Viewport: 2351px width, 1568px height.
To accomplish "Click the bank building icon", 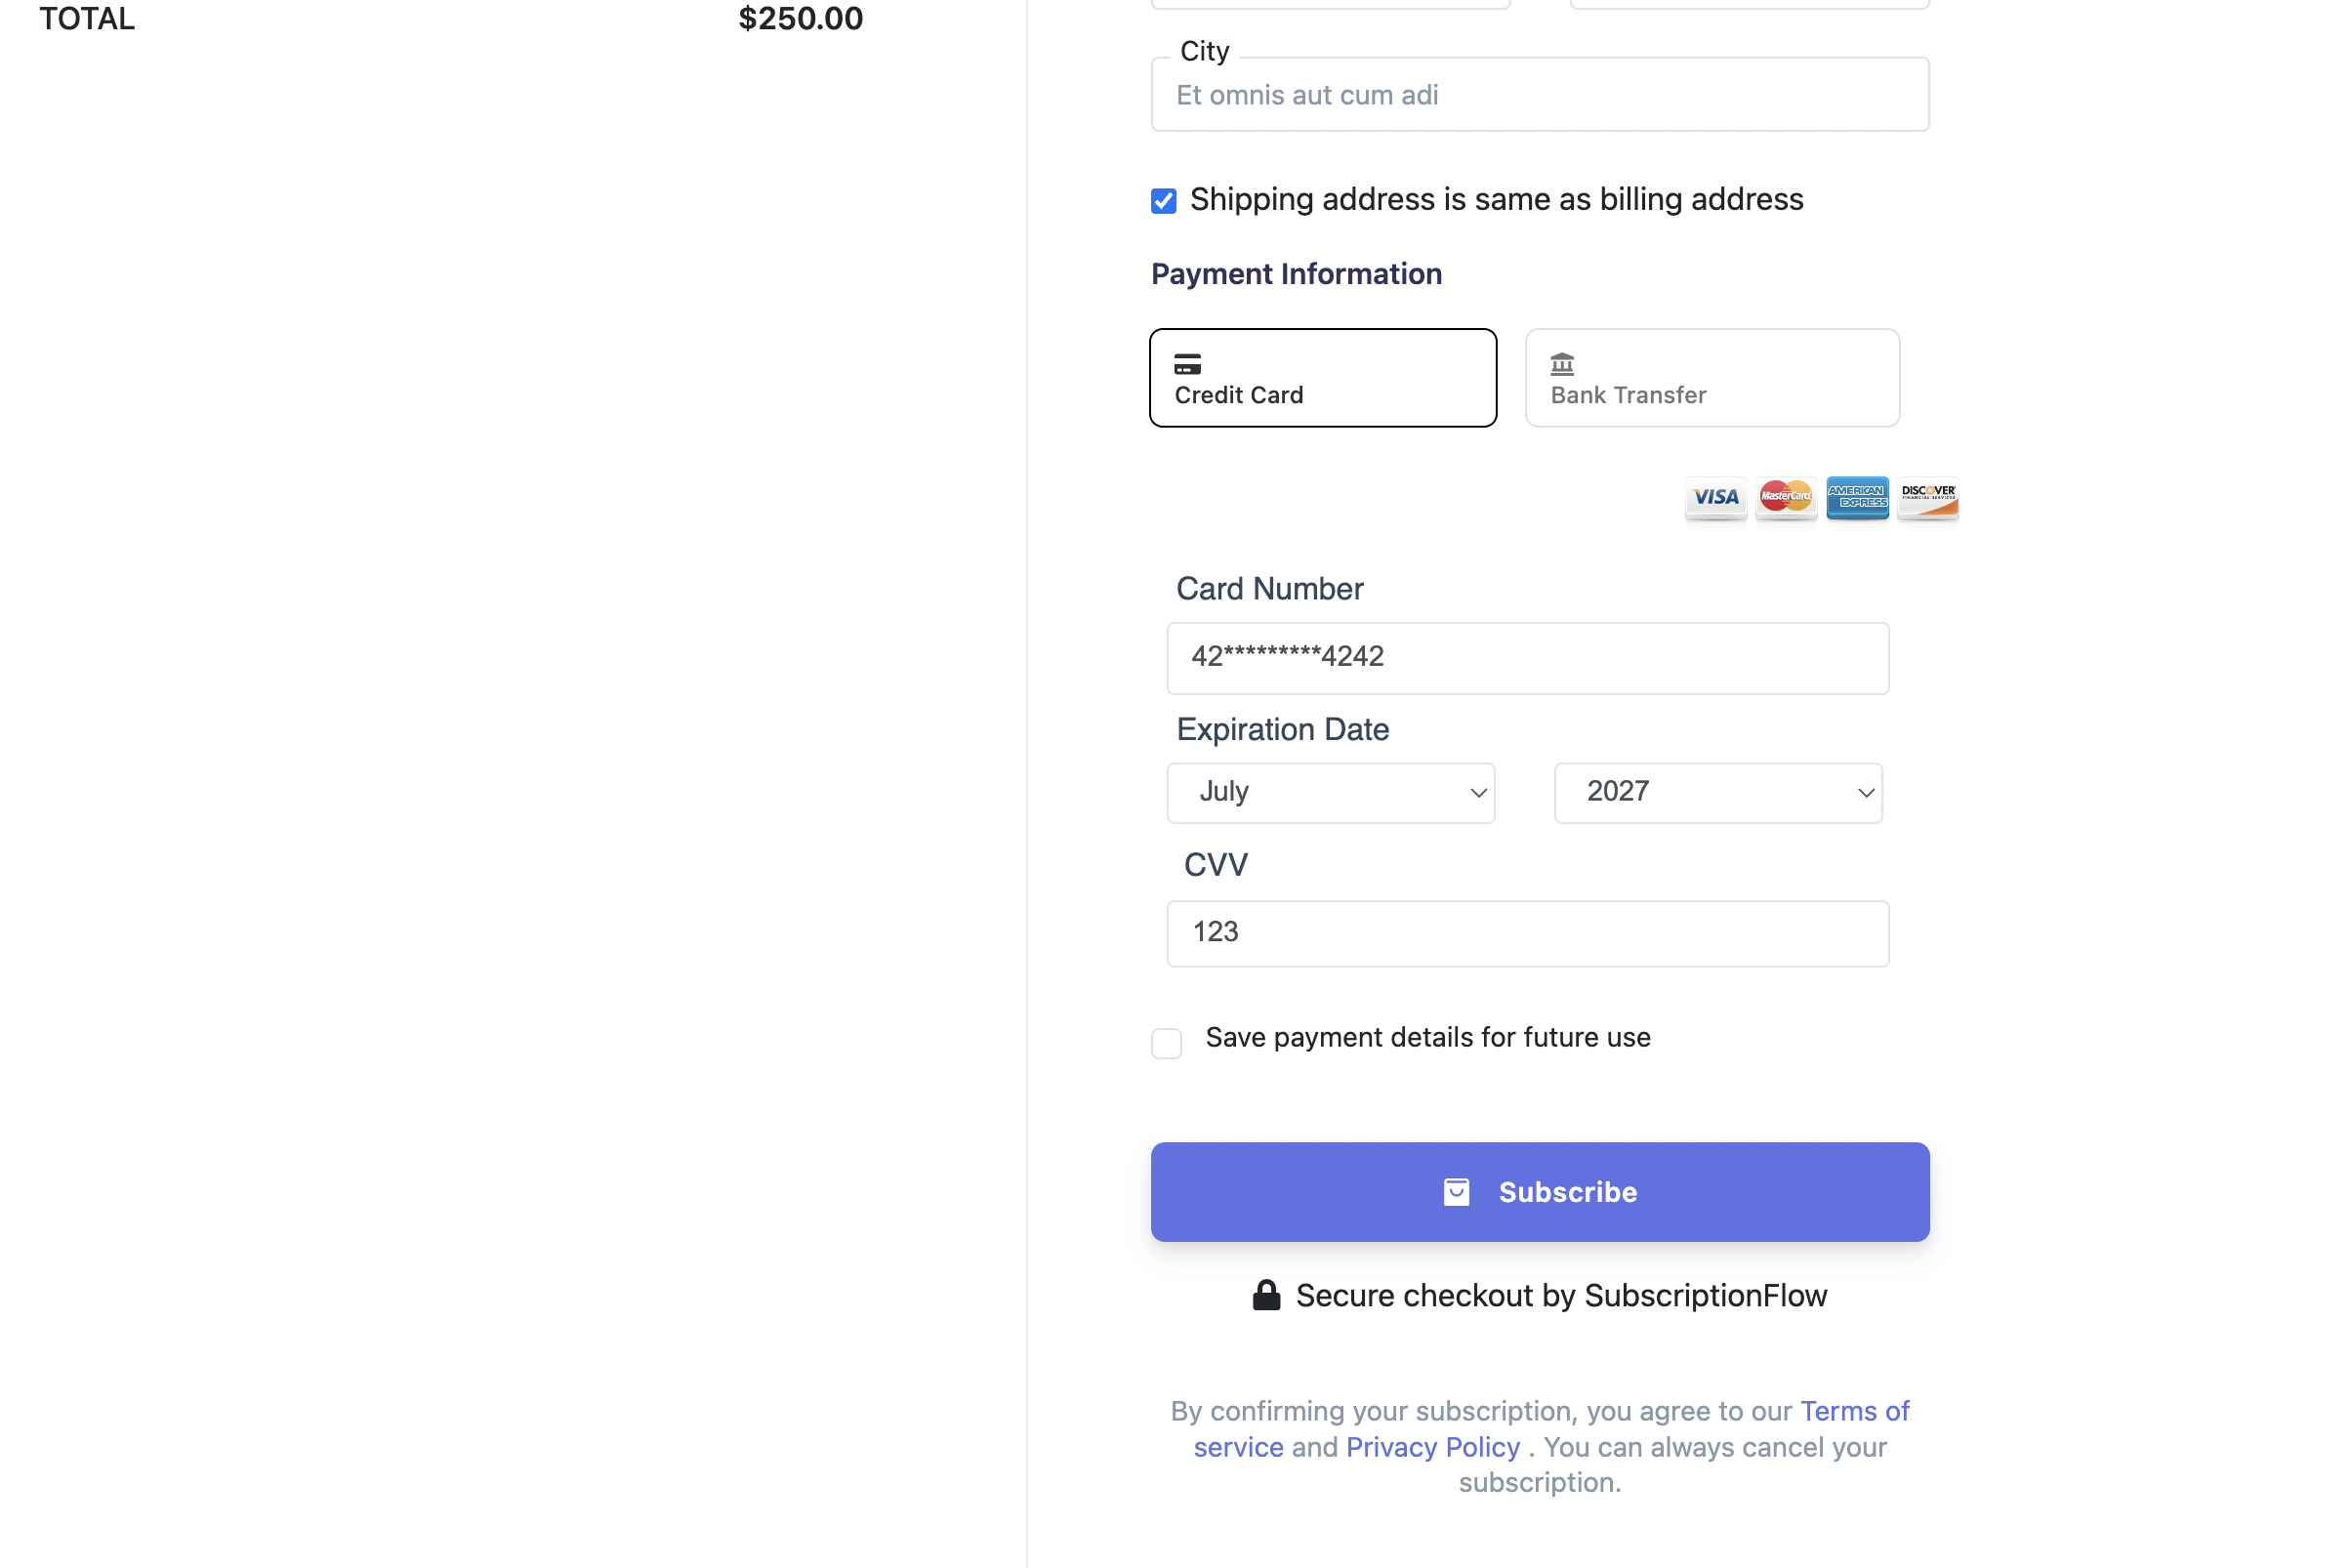I will 1562,364.
